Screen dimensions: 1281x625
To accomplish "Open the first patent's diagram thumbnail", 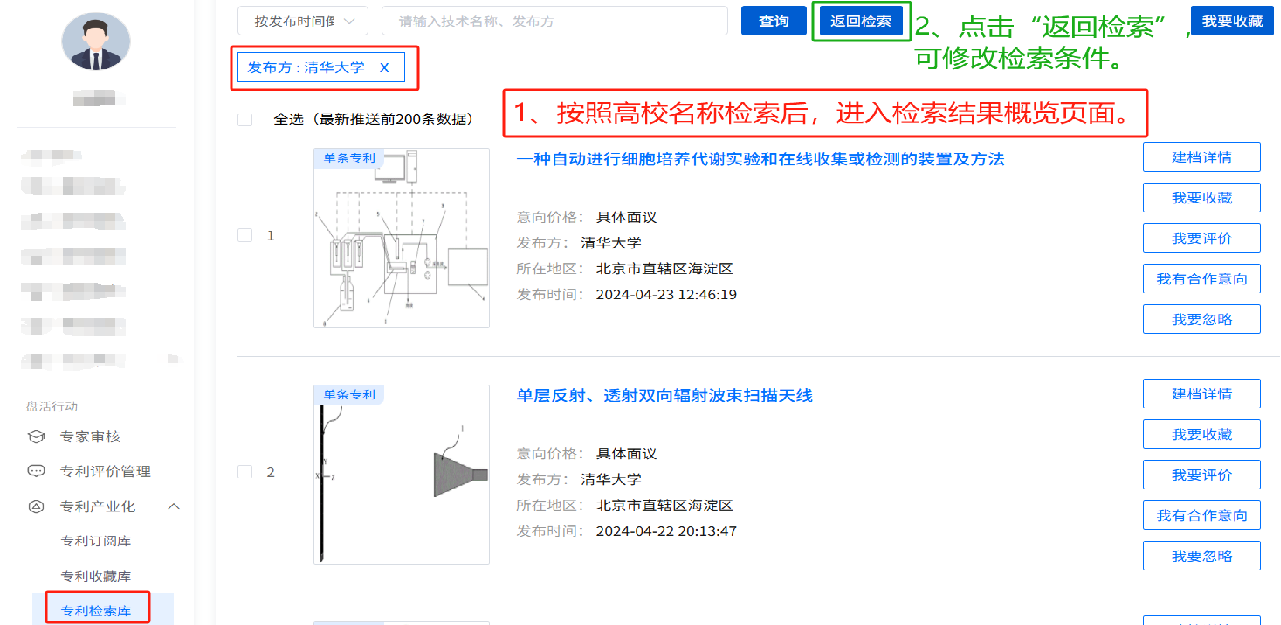I will [x=401, y=238].
